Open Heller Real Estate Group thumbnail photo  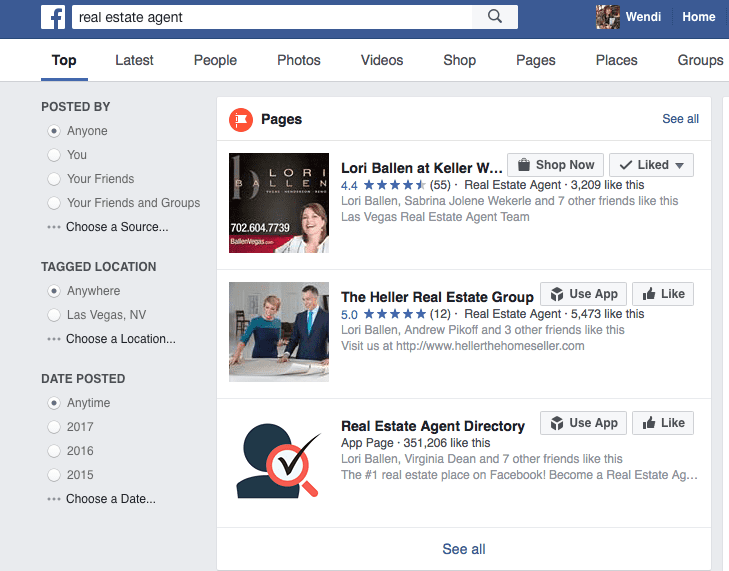(x=279, y=332)
